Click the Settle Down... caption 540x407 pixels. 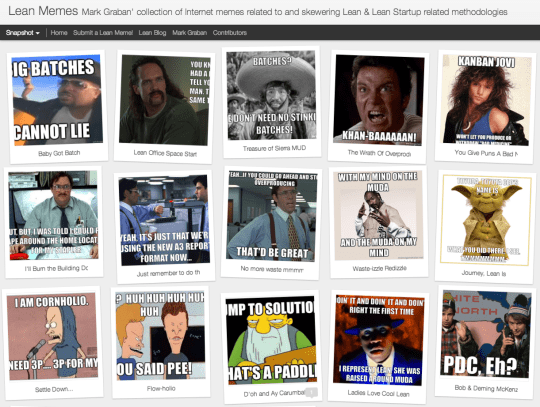click(54, 389)
